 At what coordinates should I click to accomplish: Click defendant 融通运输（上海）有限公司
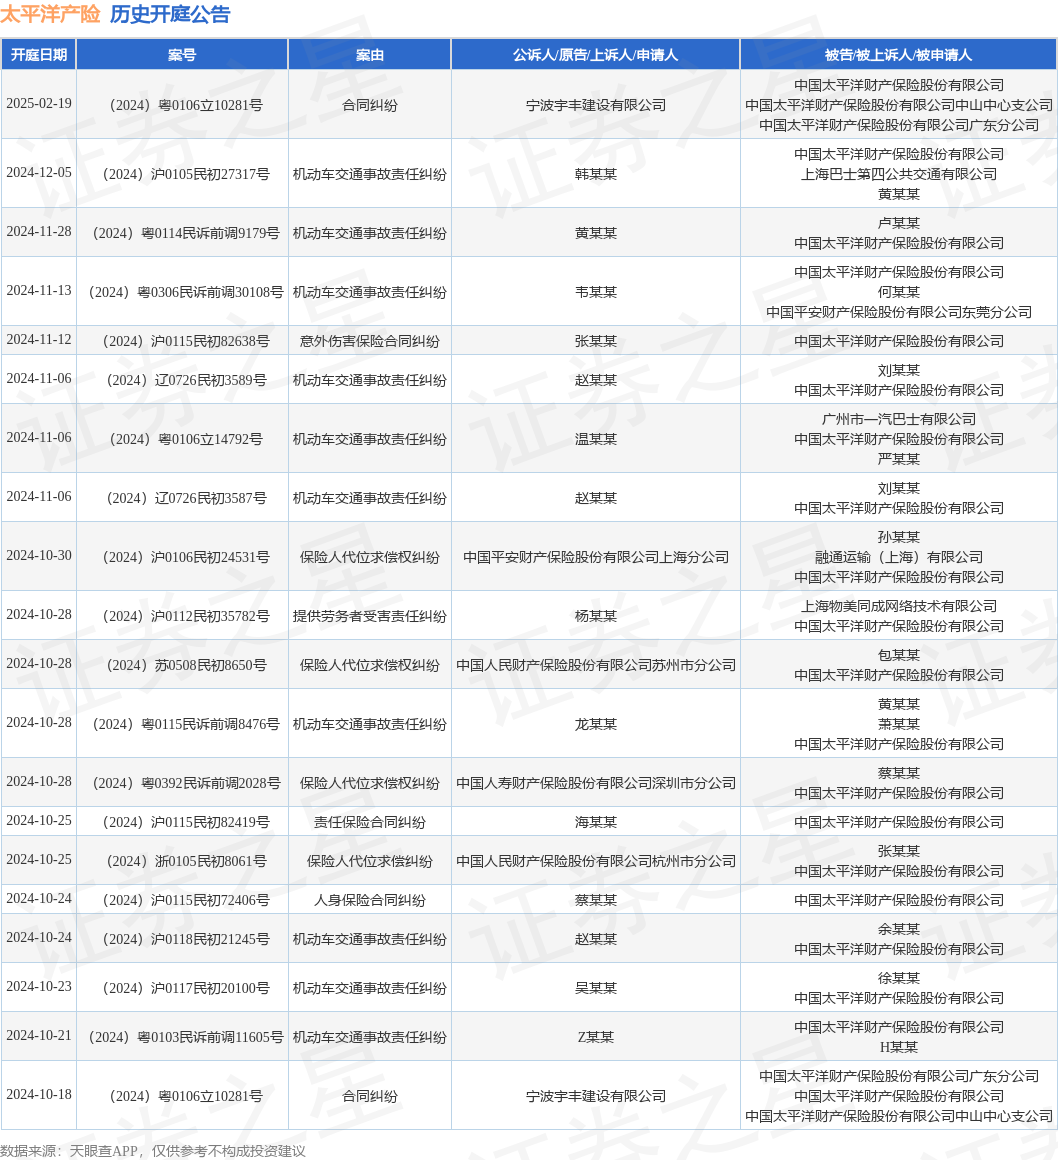tap(899, 557)
